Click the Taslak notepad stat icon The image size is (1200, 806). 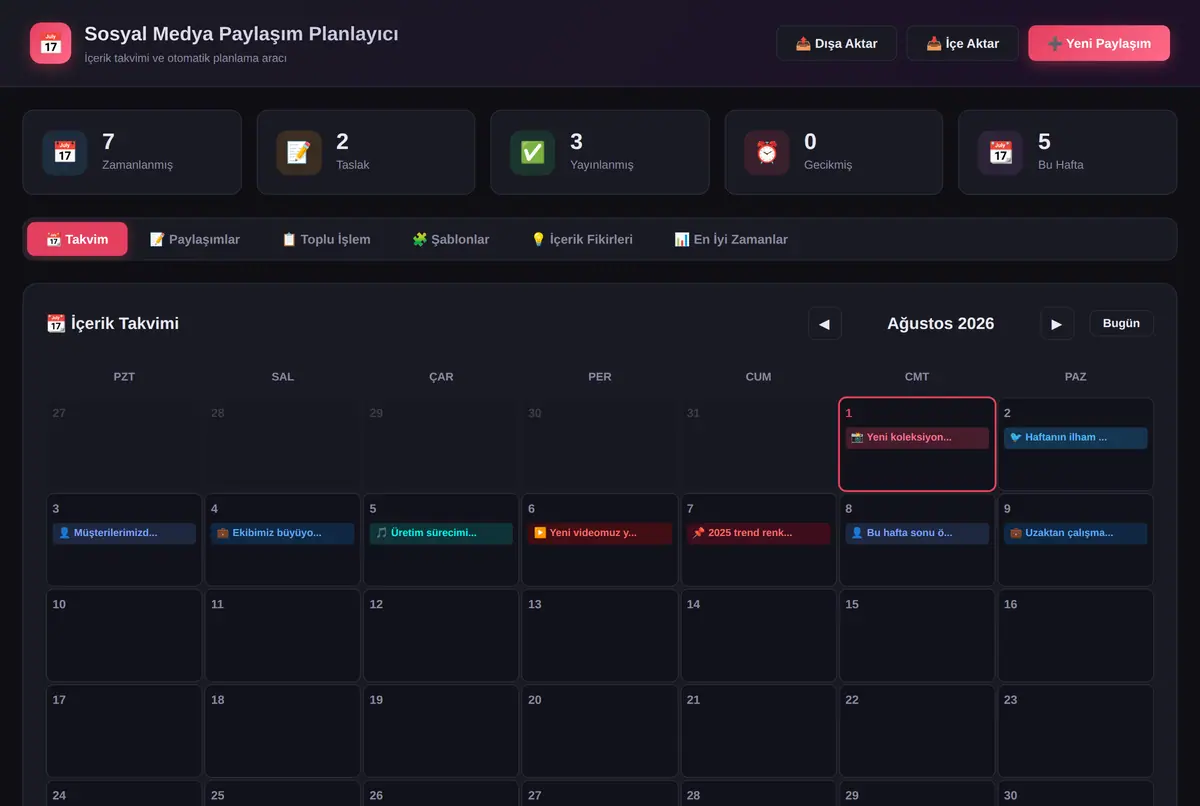click(299, 153)
